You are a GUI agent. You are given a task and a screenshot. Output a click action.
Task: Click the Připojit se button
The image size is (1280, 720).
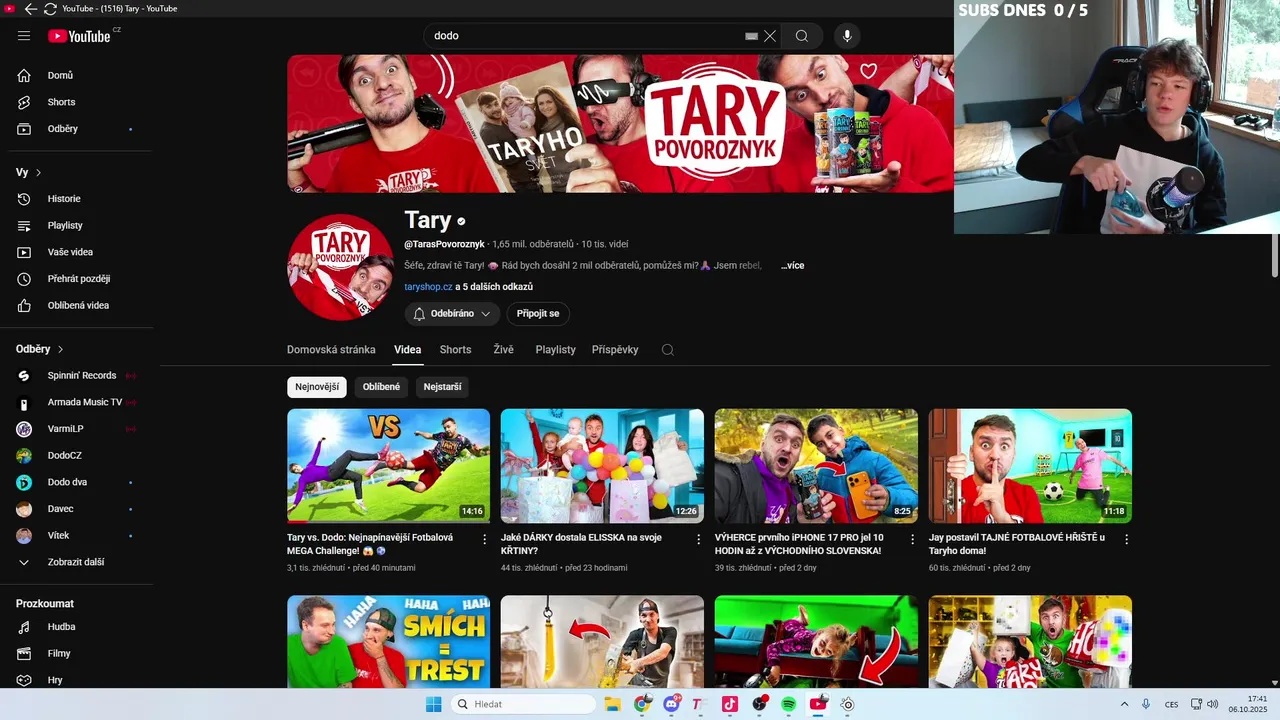click(538, 314)
